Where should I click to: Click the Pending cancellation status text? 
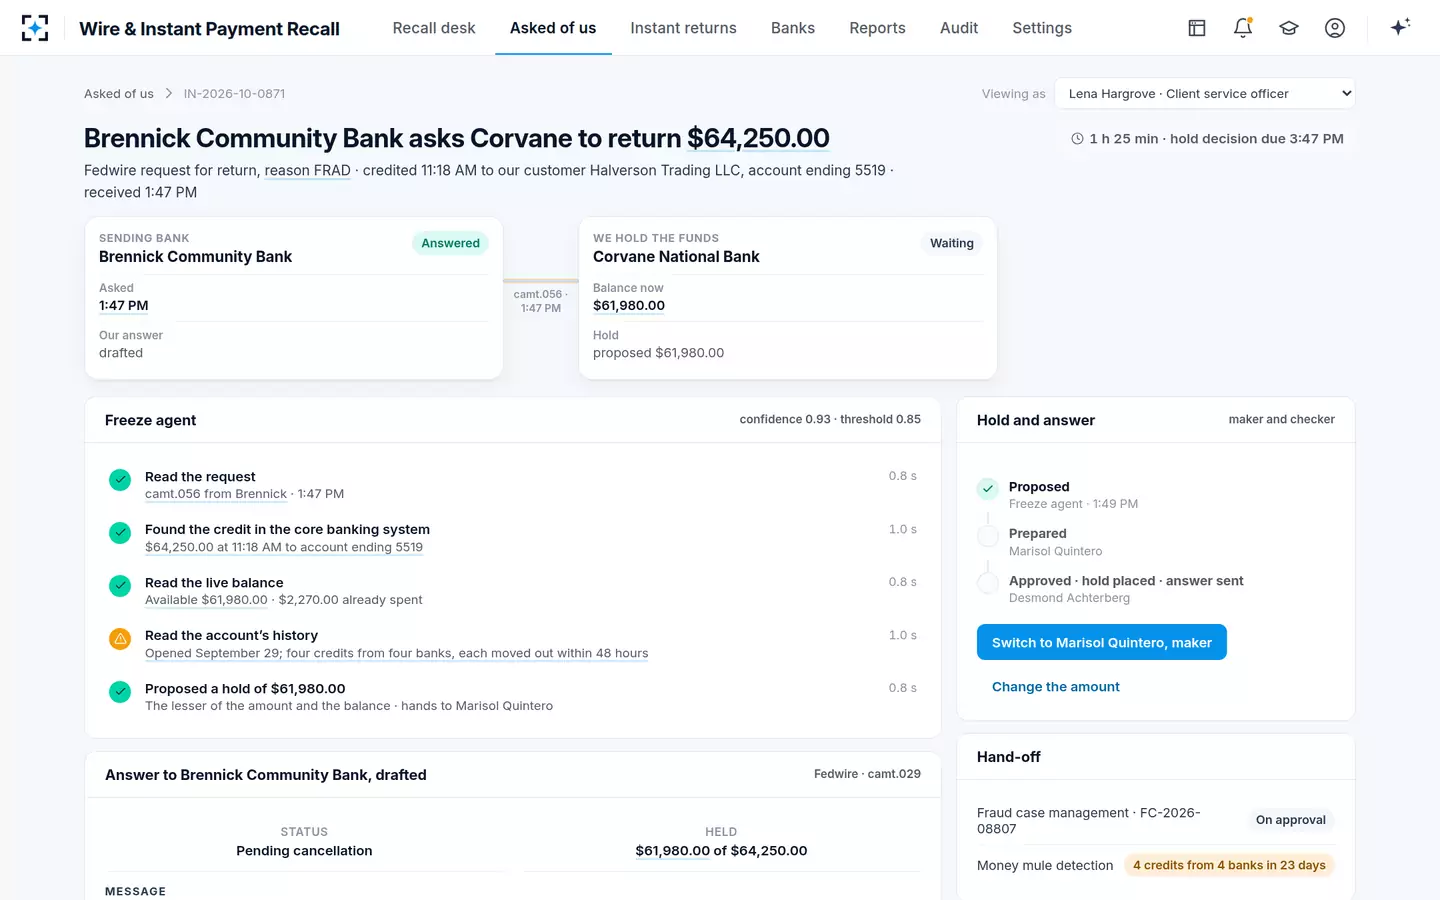pos(304,851)
